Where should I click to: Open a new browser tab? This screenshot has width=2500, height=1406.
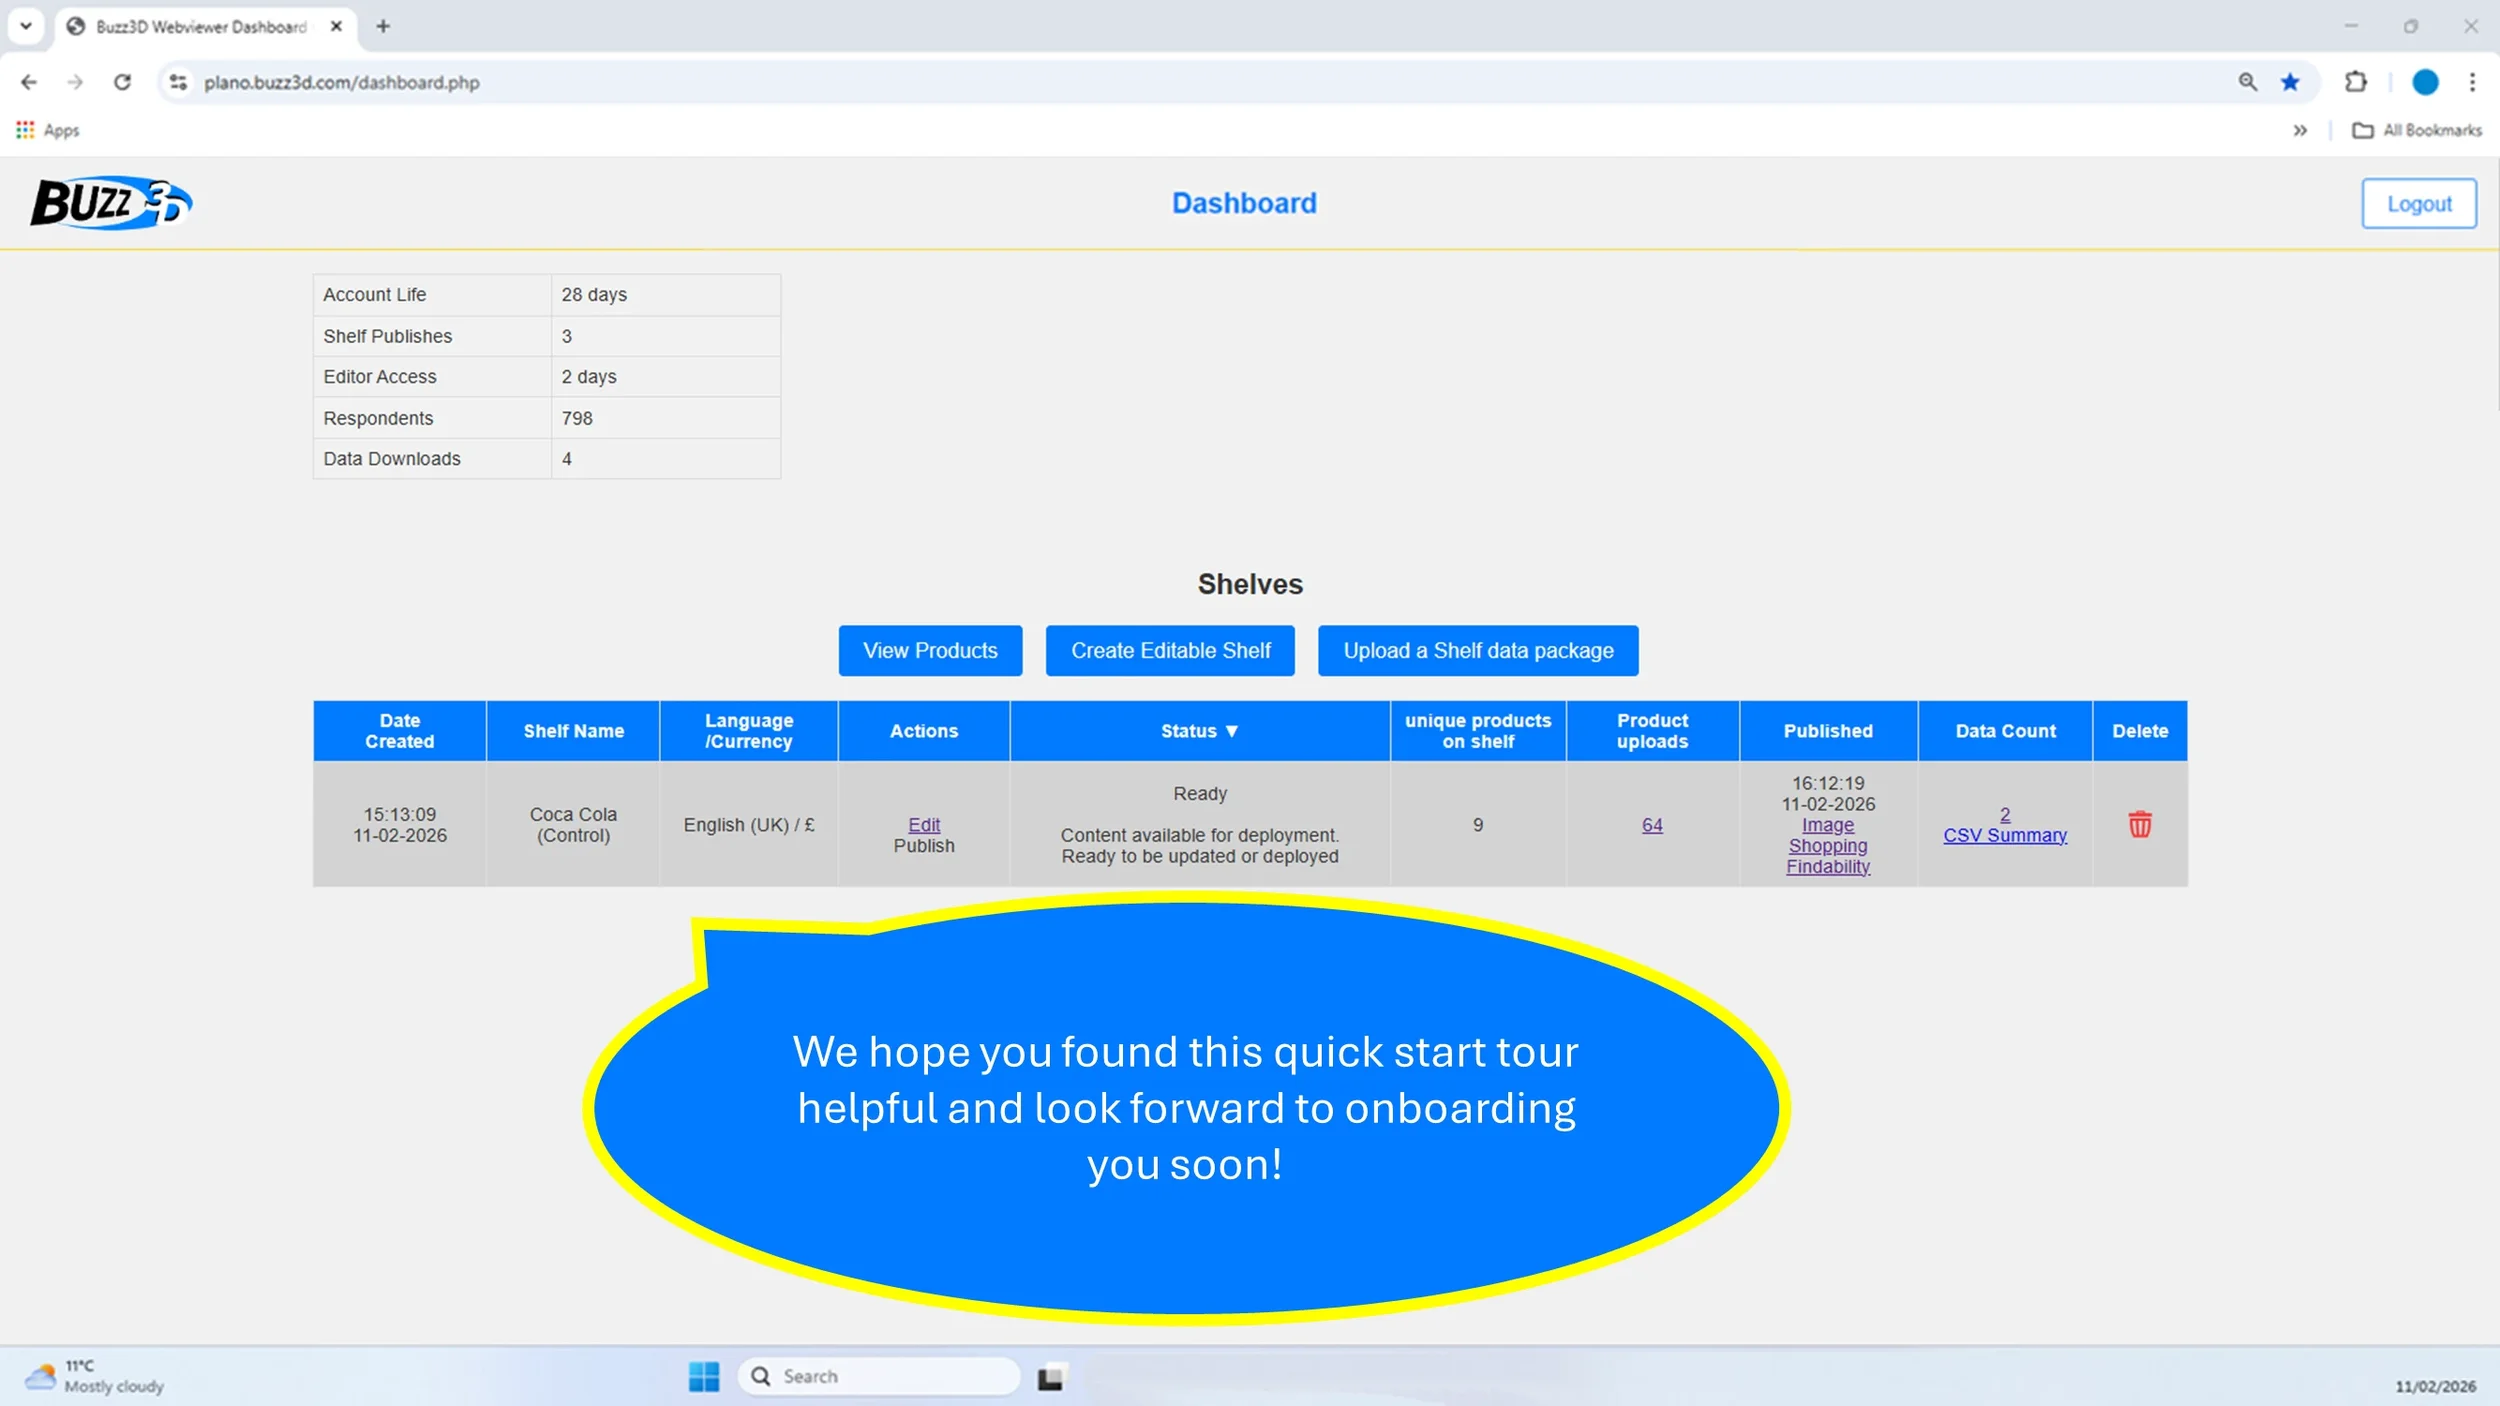pos(383,27)
